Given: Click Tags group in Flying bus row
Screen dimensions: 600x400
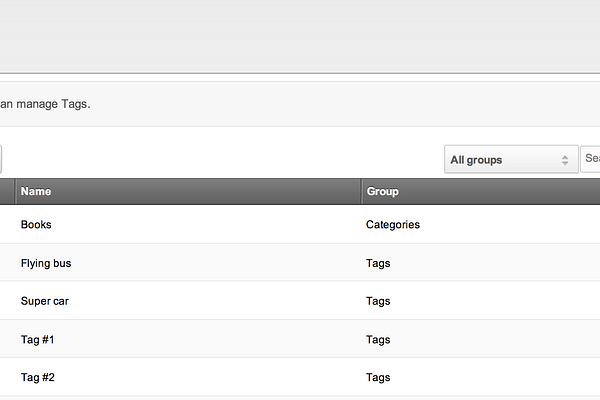Looking at the screenshot, I should click(378, 263).
